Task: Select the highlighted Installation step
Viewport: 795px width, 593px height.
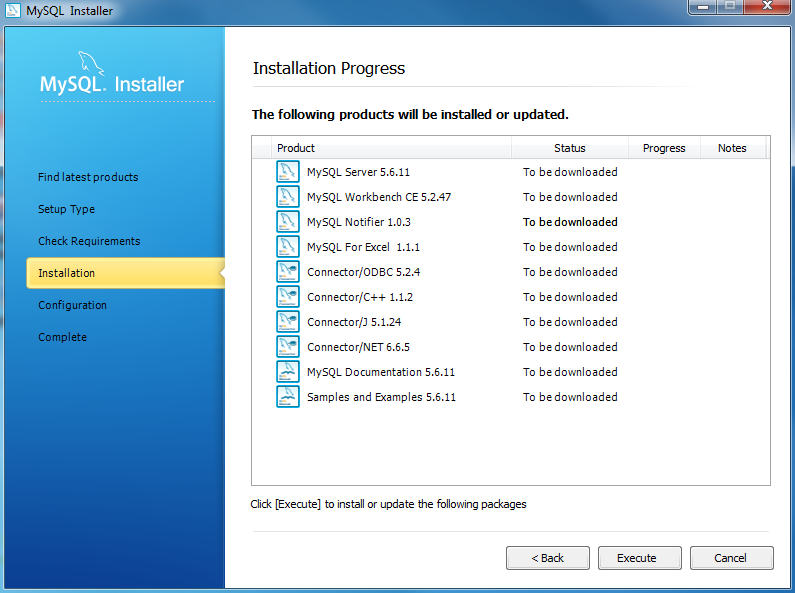Action: pos(126,273)
